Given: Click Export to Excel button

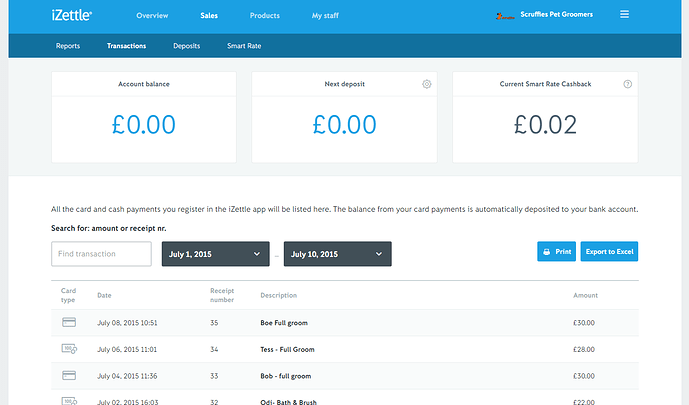Looking at the screenshot, I should click(610, 252).
